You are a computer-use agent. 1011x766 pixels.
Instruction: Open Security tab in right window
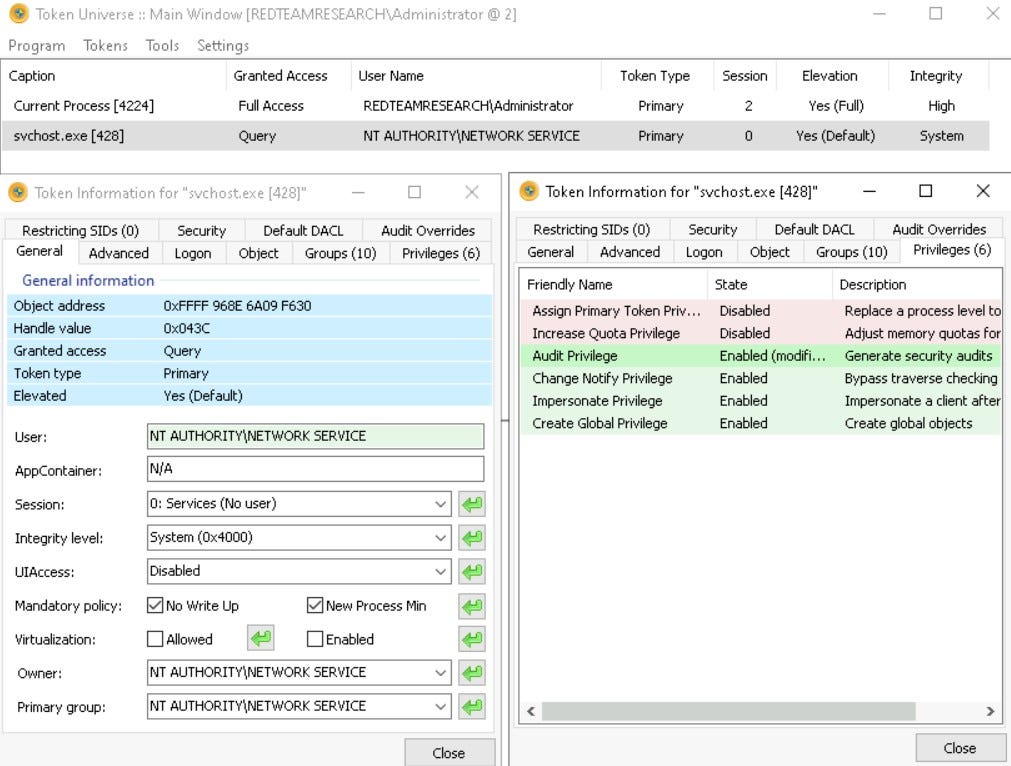[712, 230]
